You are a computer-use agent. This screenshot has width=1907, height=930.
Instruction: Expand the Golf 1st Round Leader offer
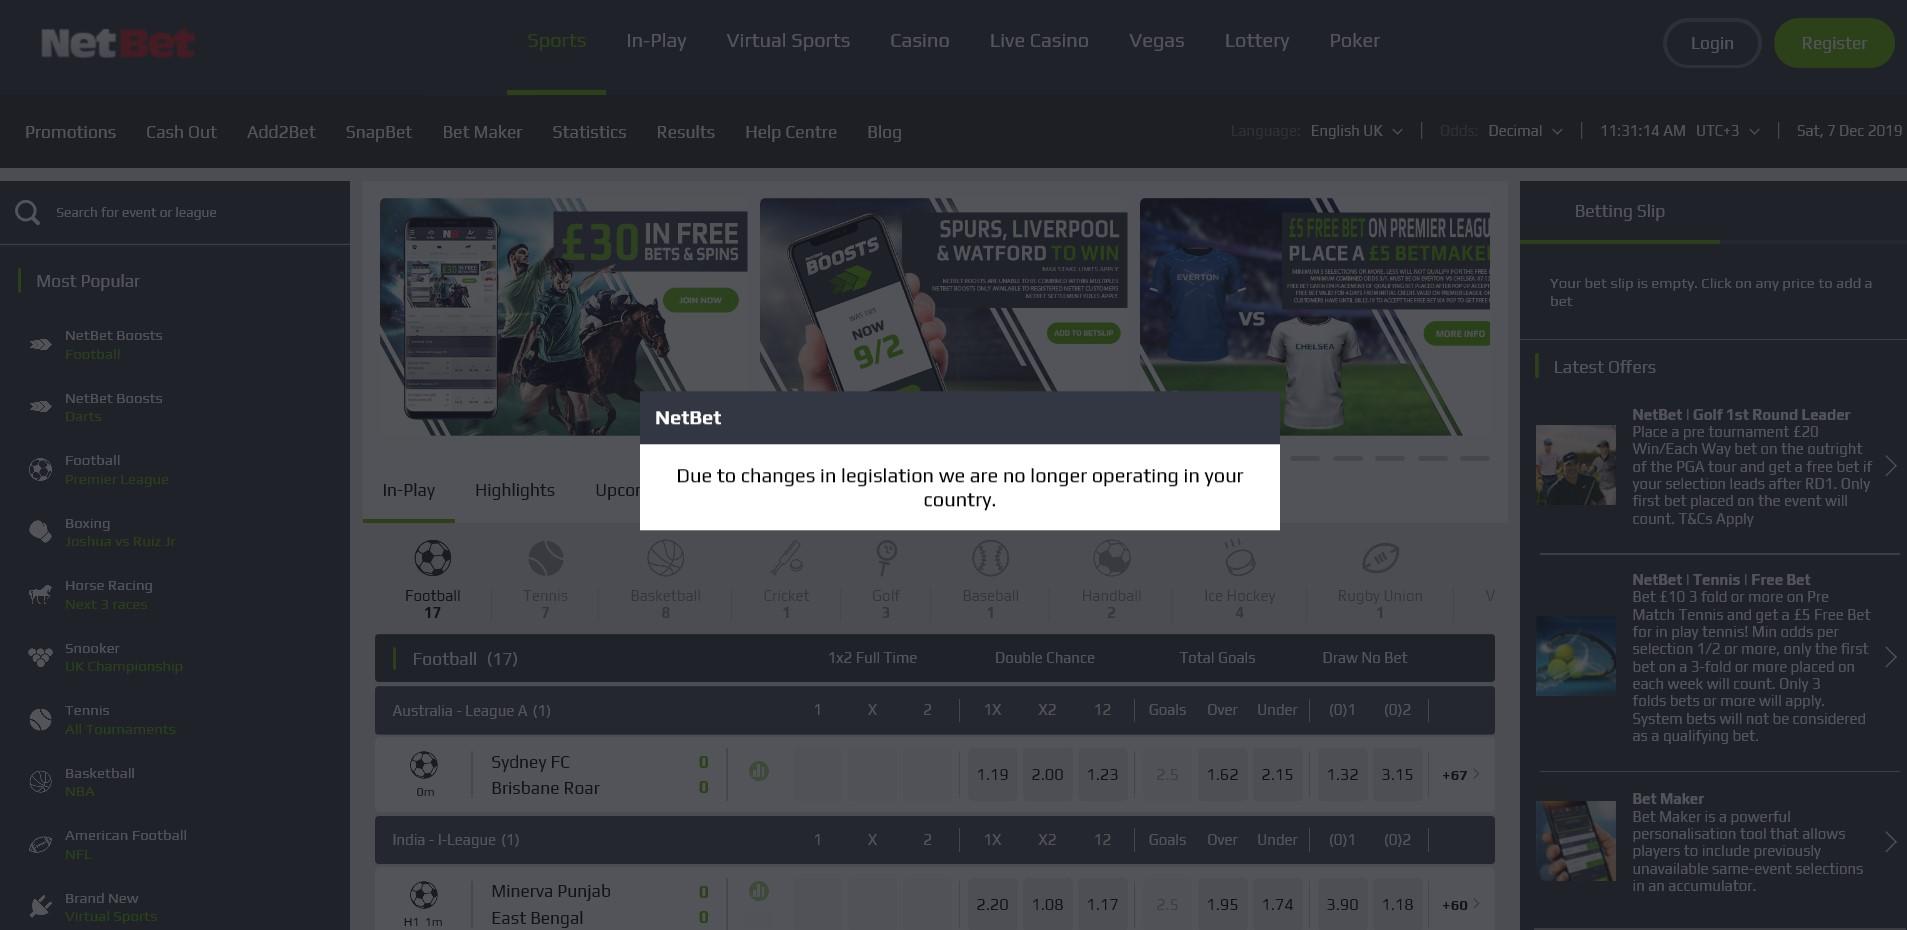click(x=1890, y=466)
